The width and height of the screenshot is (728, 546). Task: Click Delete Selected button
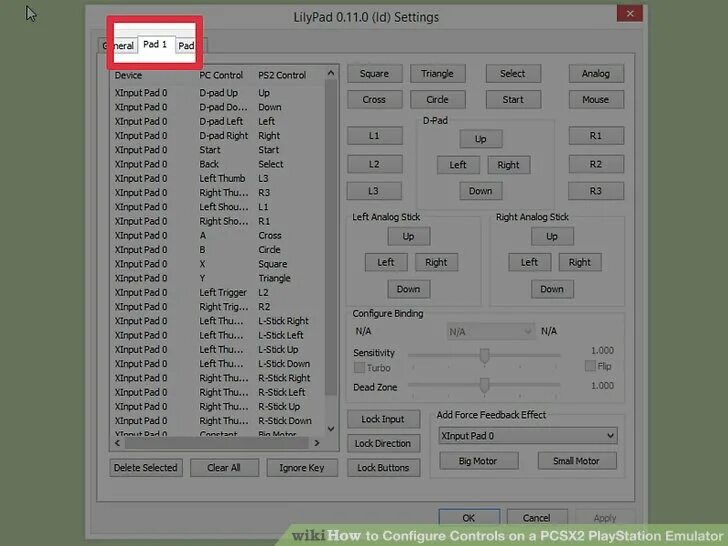146,468
